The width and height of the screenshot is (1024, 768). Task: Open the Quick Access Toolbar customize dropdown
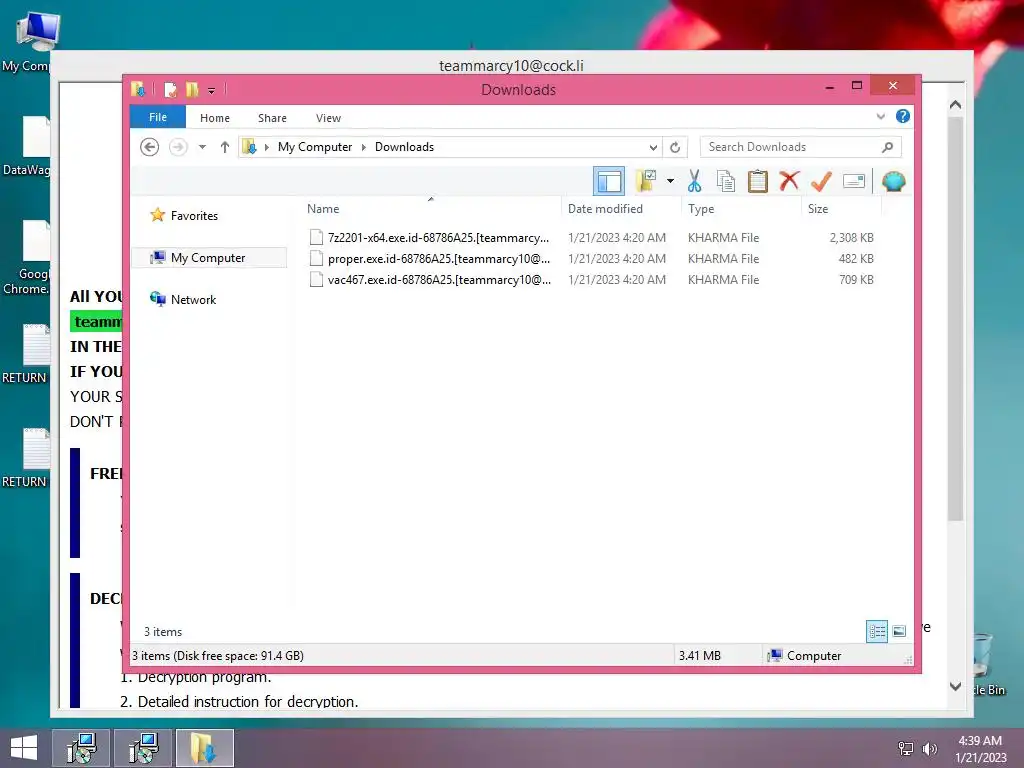pyautogui.click(x=212, y=90)
